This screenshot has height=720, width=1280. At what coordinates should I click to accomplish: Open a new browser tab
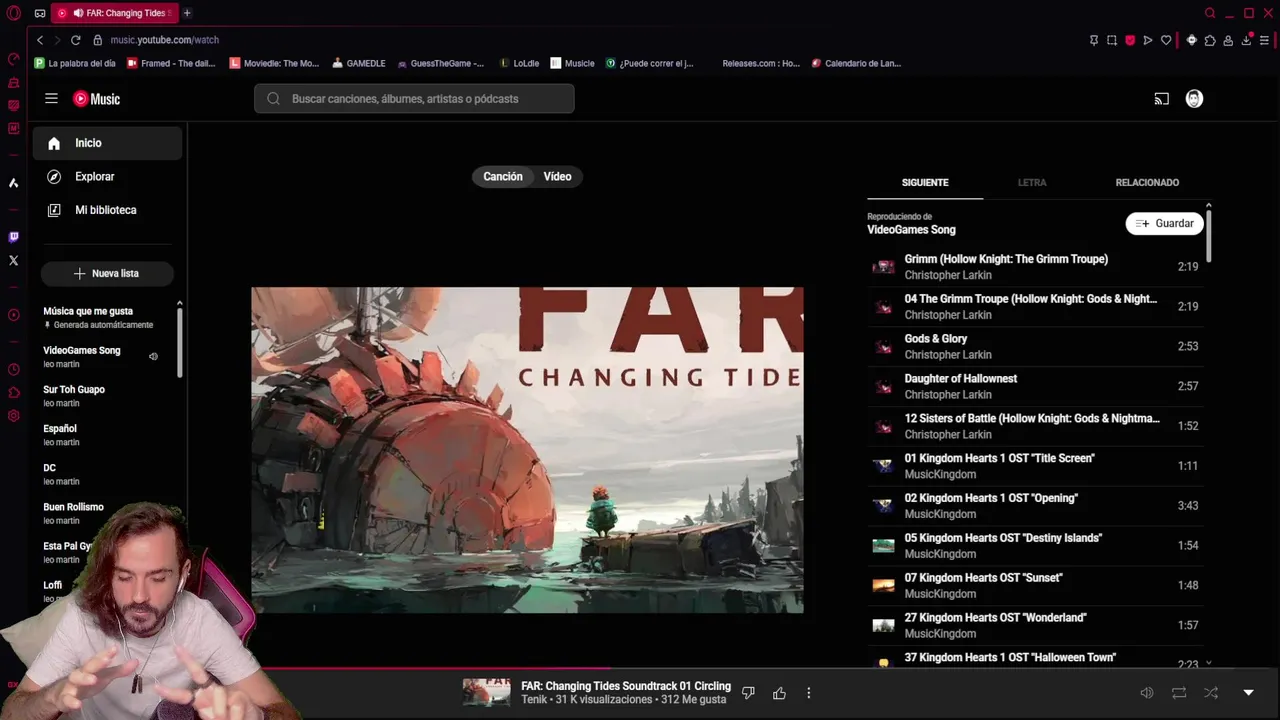(187, 13)
